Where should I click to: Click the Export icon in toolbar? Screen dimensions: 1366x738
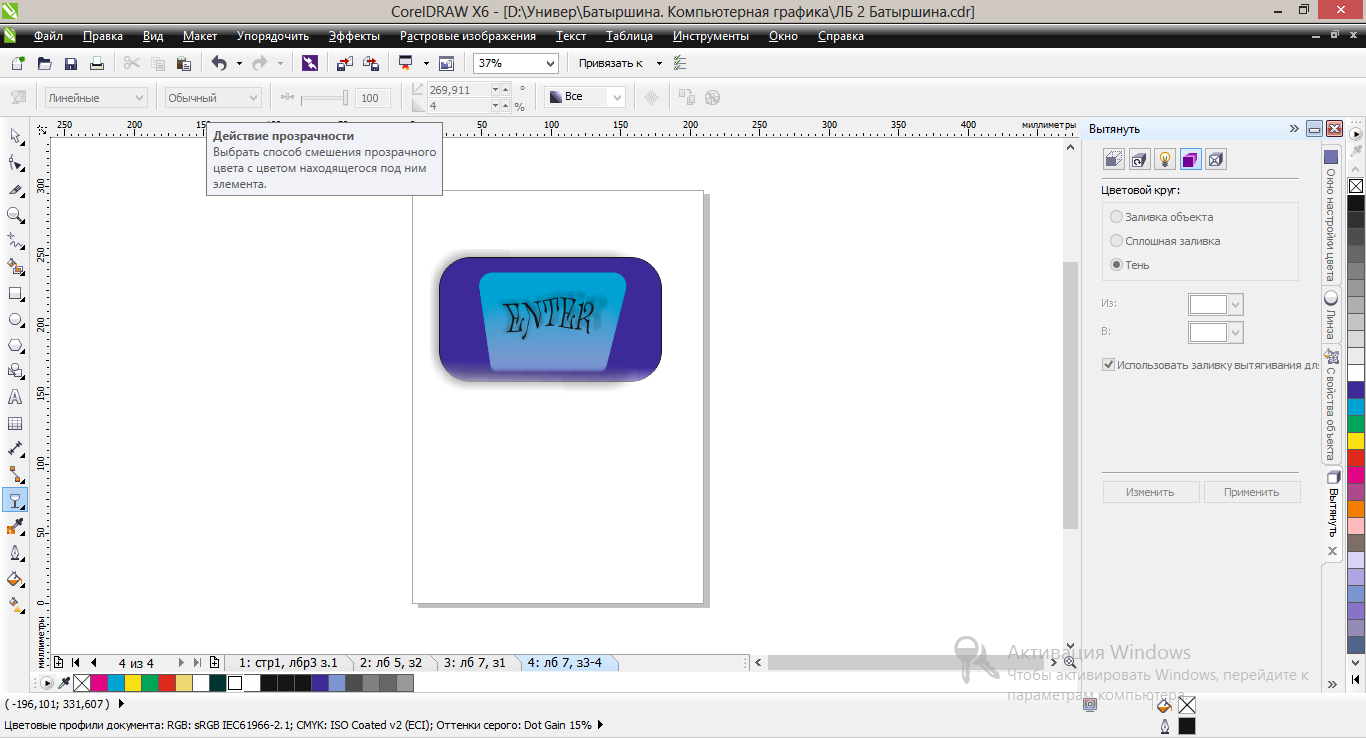click(371, 63)
